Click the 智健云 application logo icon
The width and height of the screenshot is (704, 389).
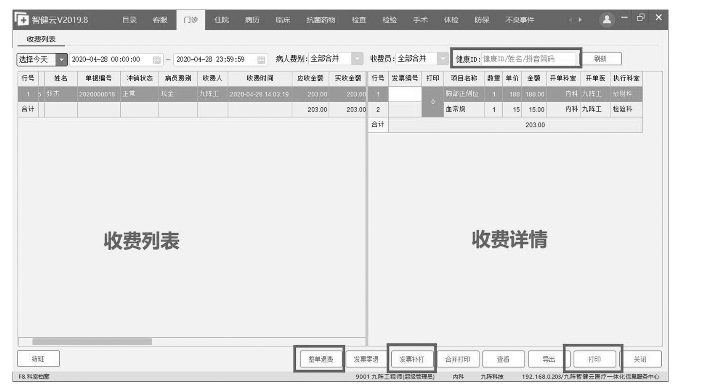22,20
